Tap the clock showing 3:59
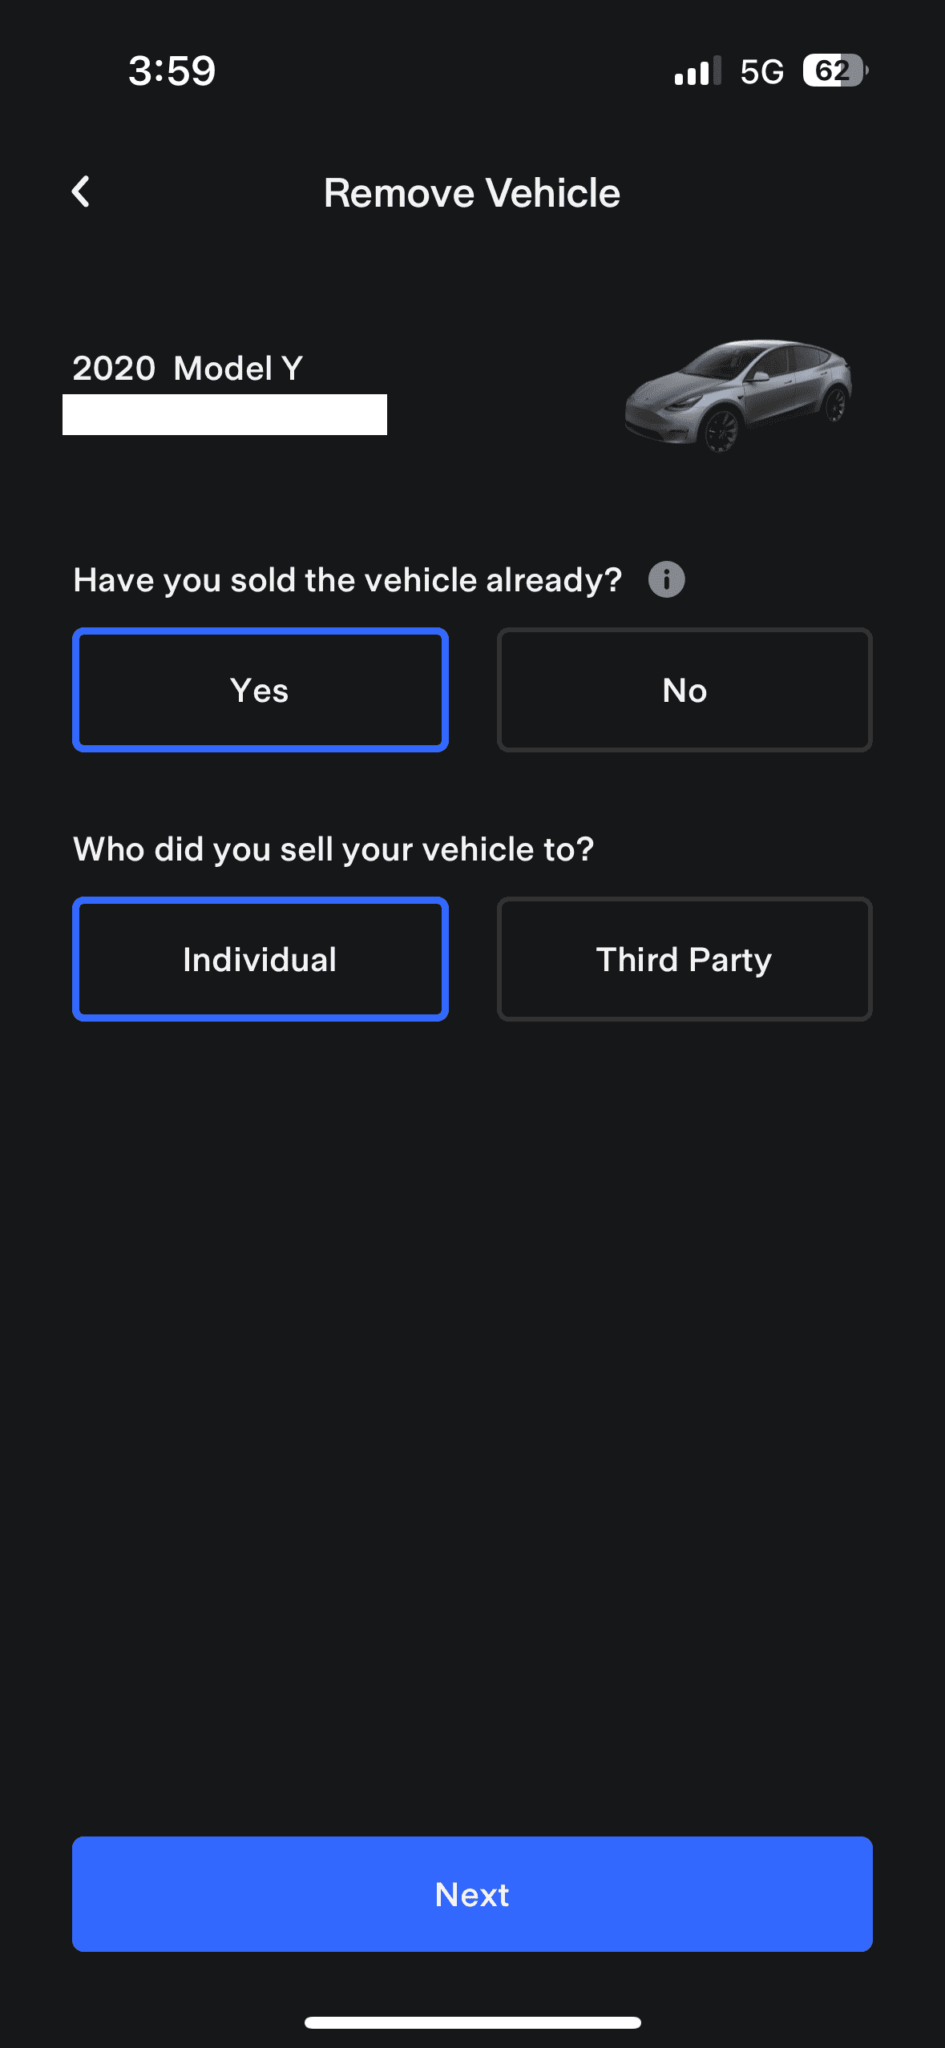Viewport: 945px width, 2048px height. [171, 70]
